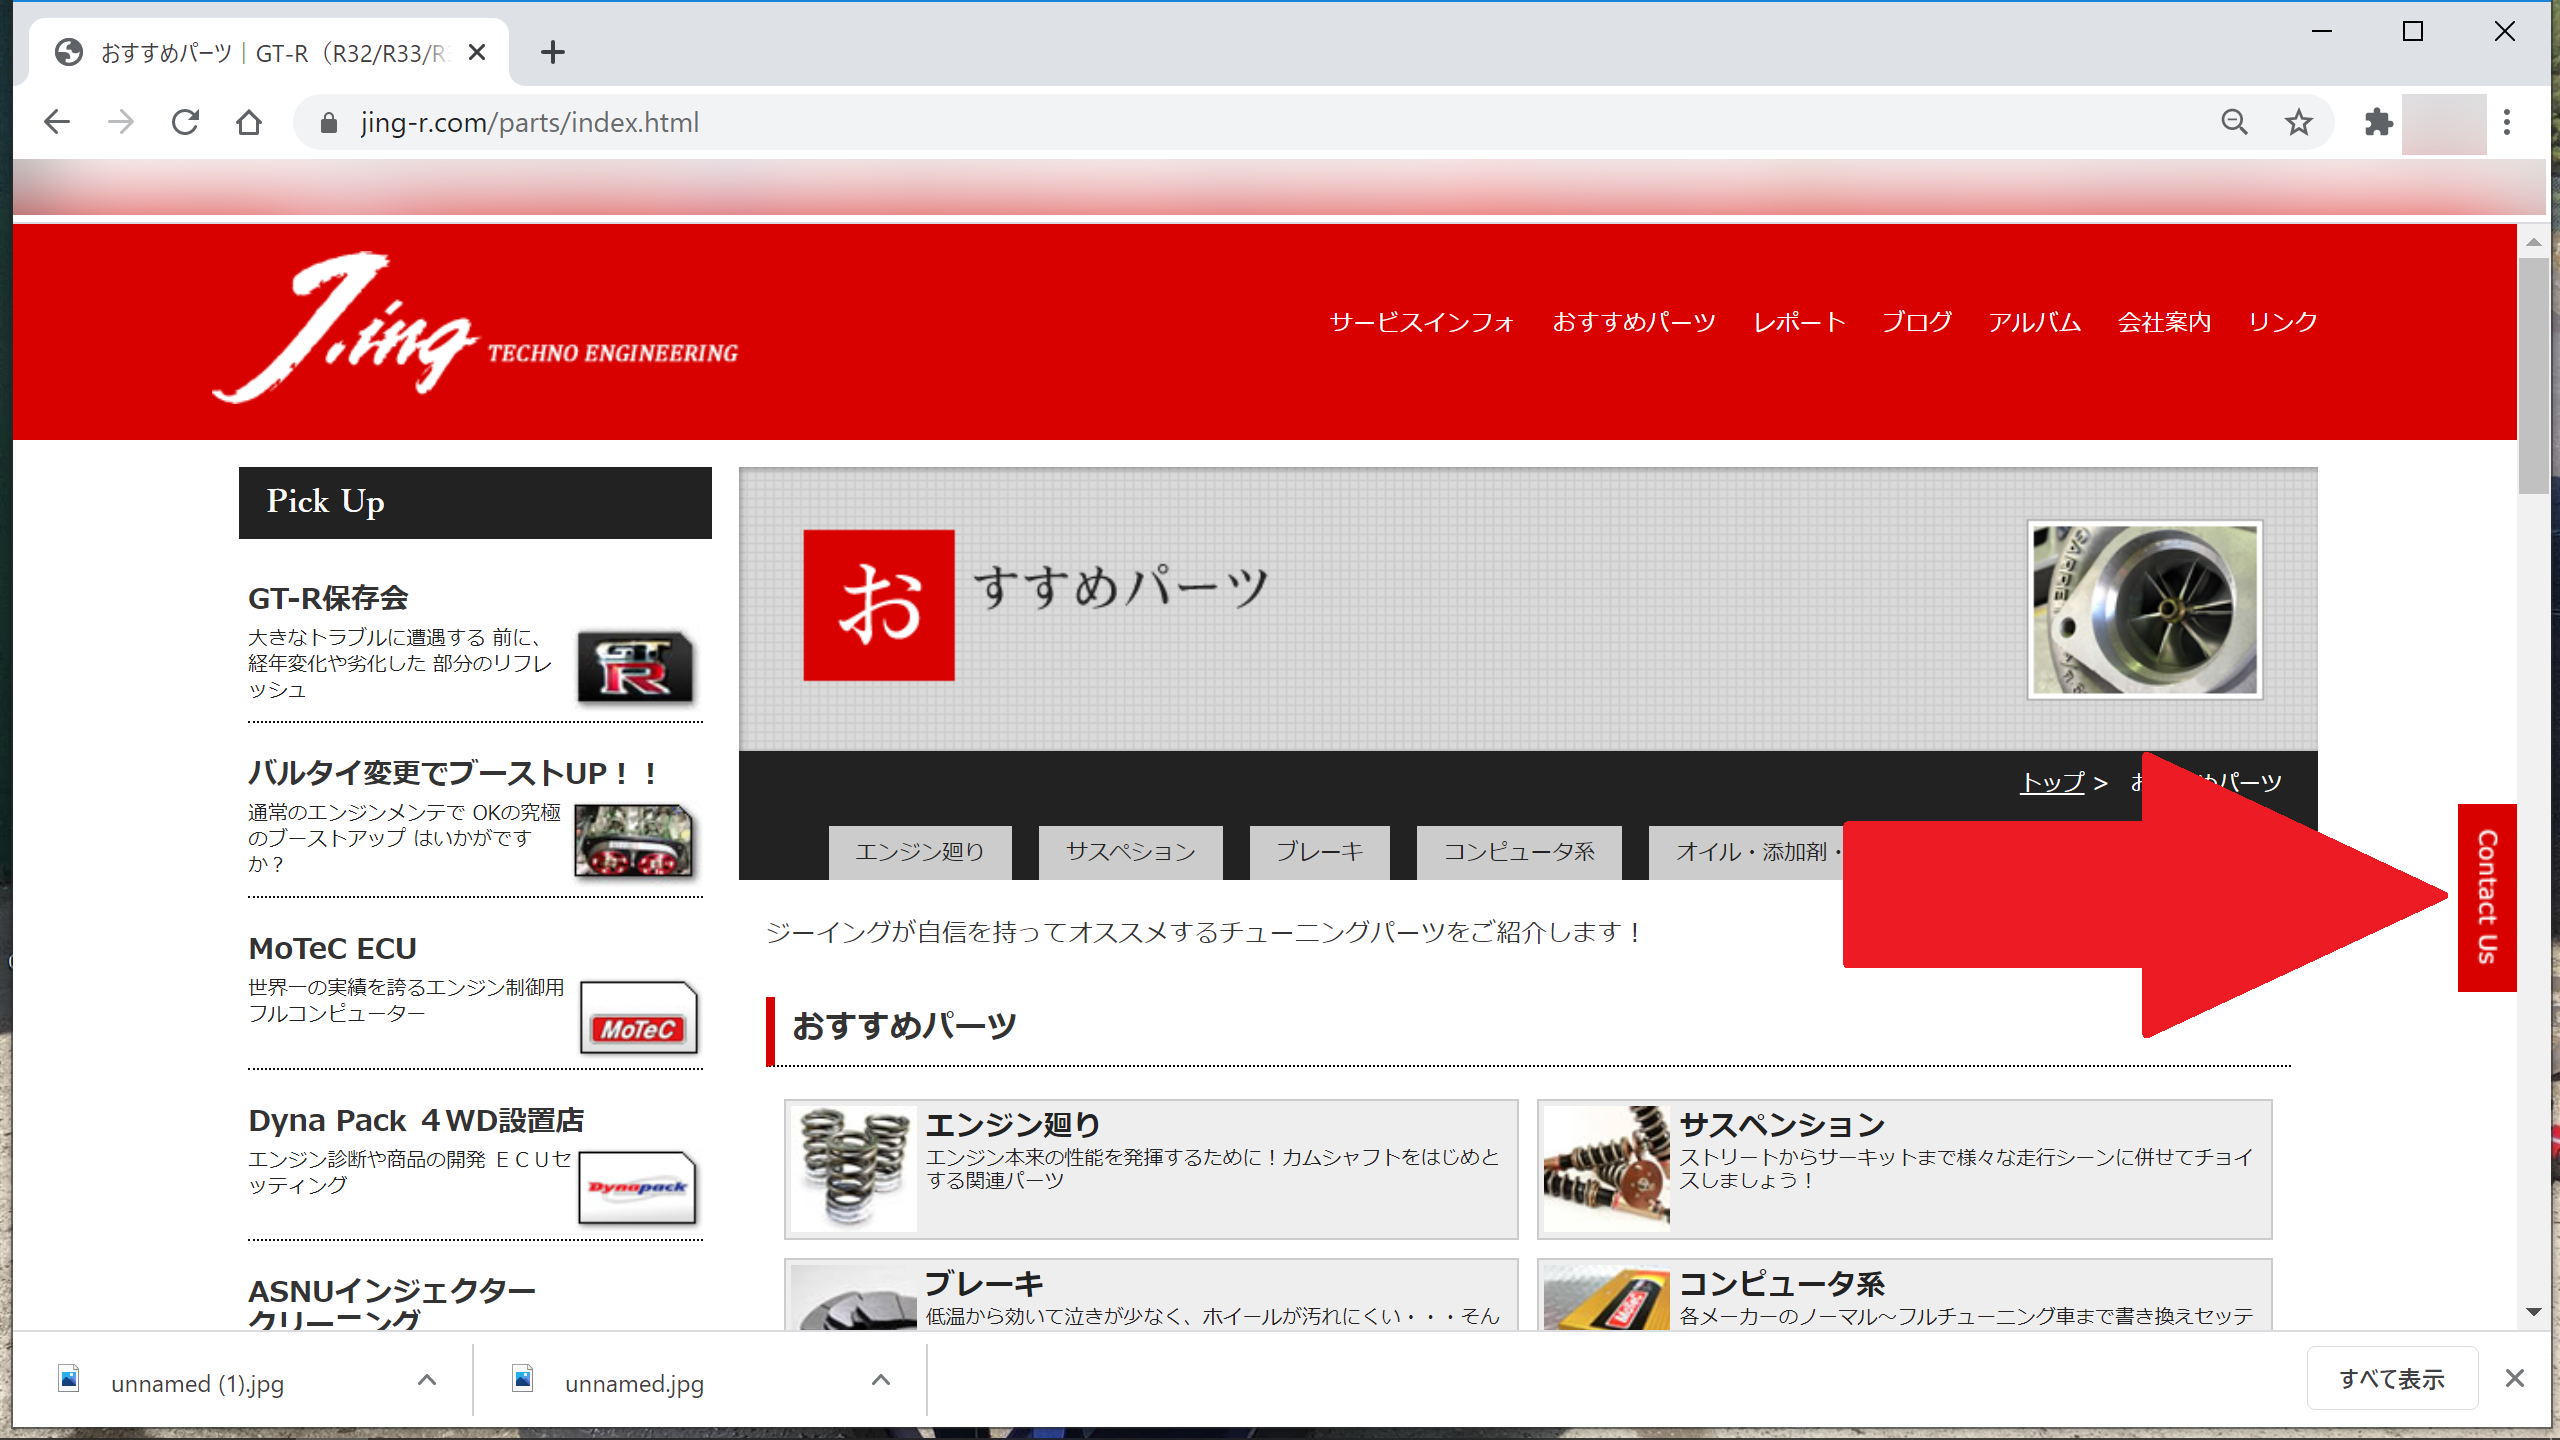This screenshot has height=1440, width=2560.
Task: Click the page vertical scrollbar thumb
Action: point(2533,375)
